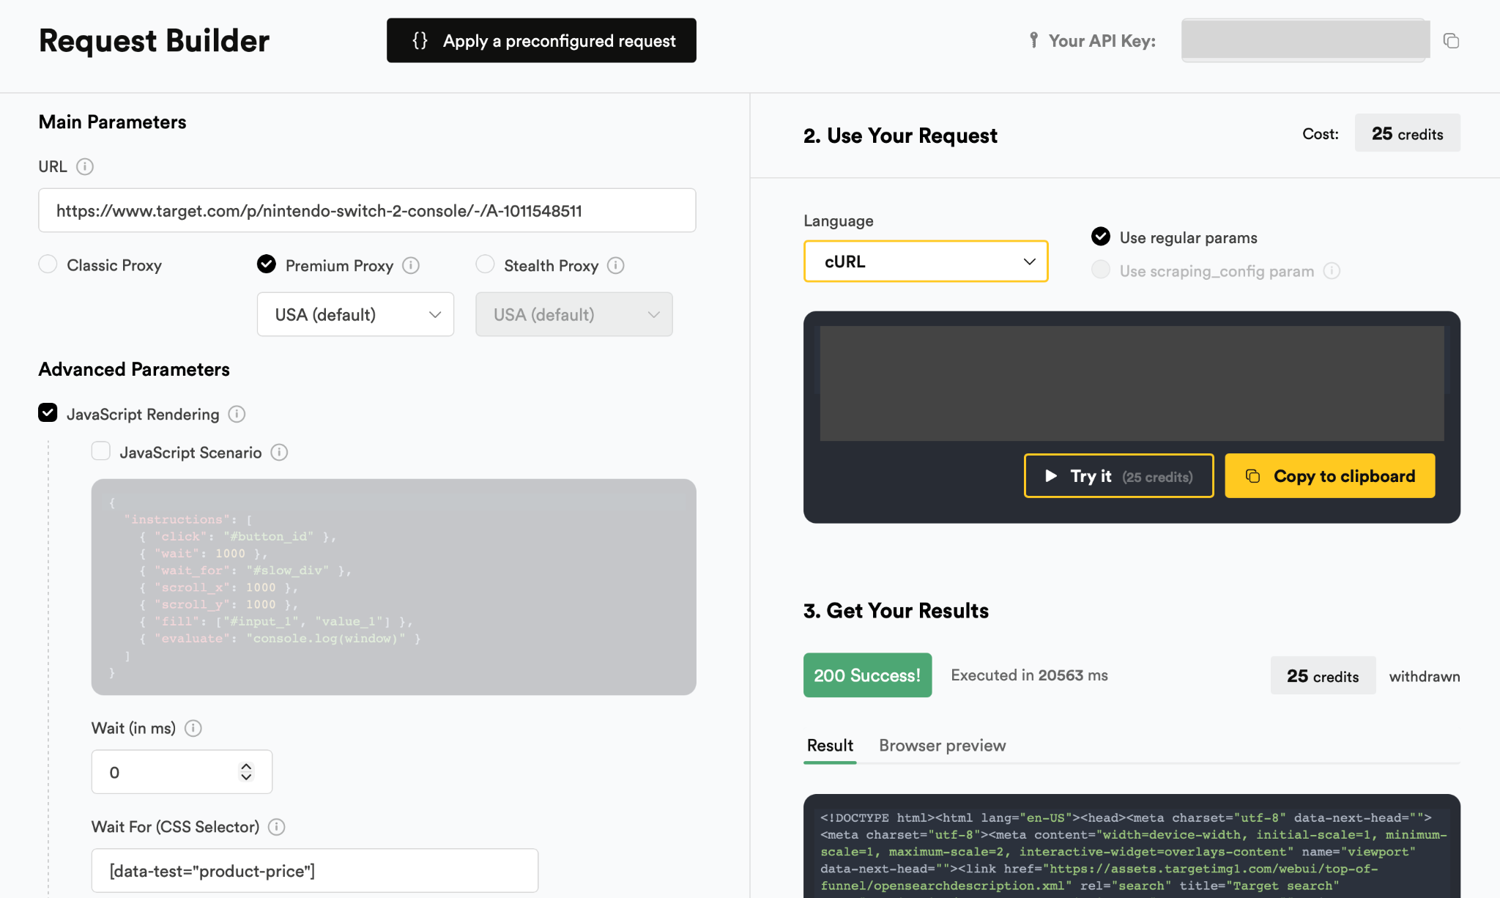Click the info icon beside Wait For (CSS Selector)
This screenshot has width=1500, height=898.
pos(277,827)
